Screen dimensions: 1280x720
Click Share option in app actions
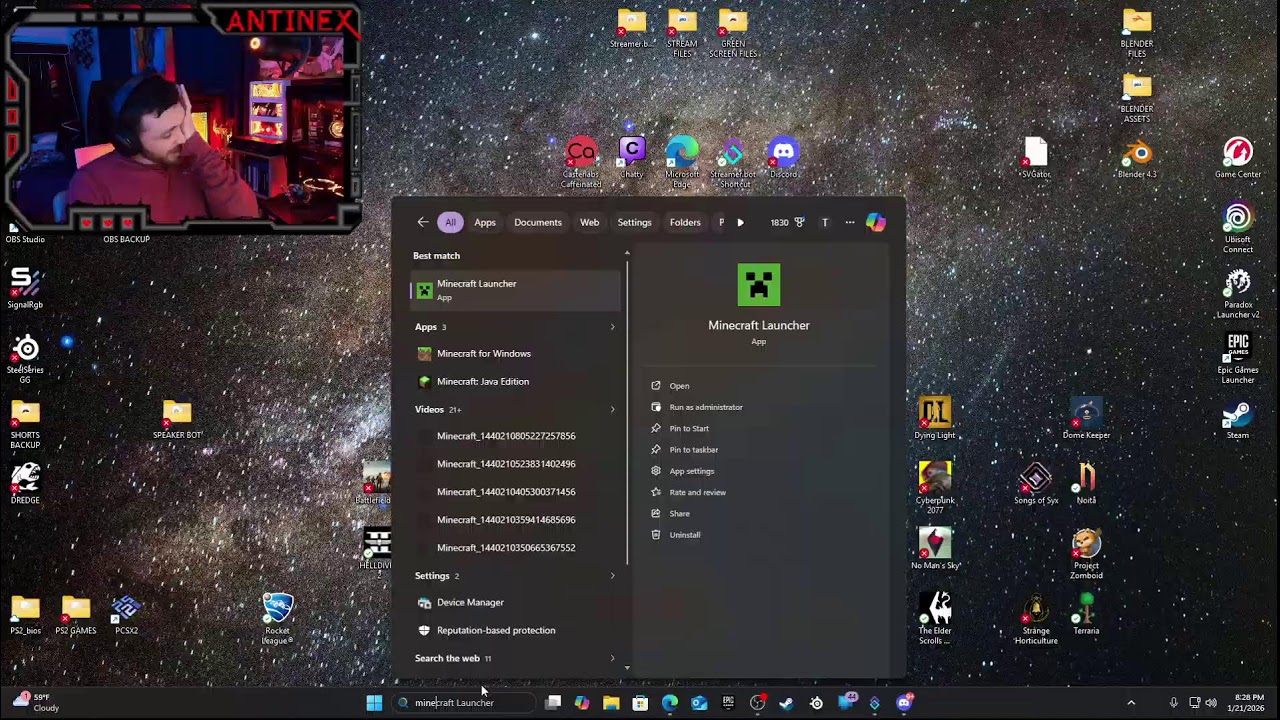(679, 513)
